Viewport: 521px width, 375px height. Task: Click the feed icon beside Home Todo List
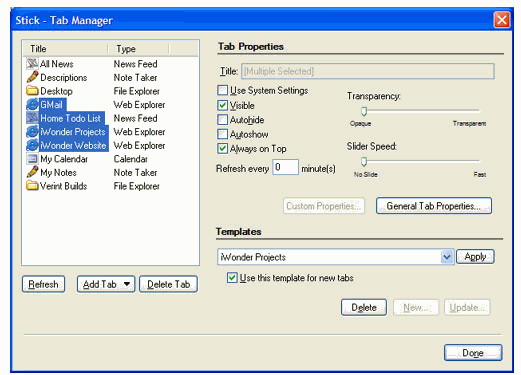pyautogui.click(x=32, y=118)
